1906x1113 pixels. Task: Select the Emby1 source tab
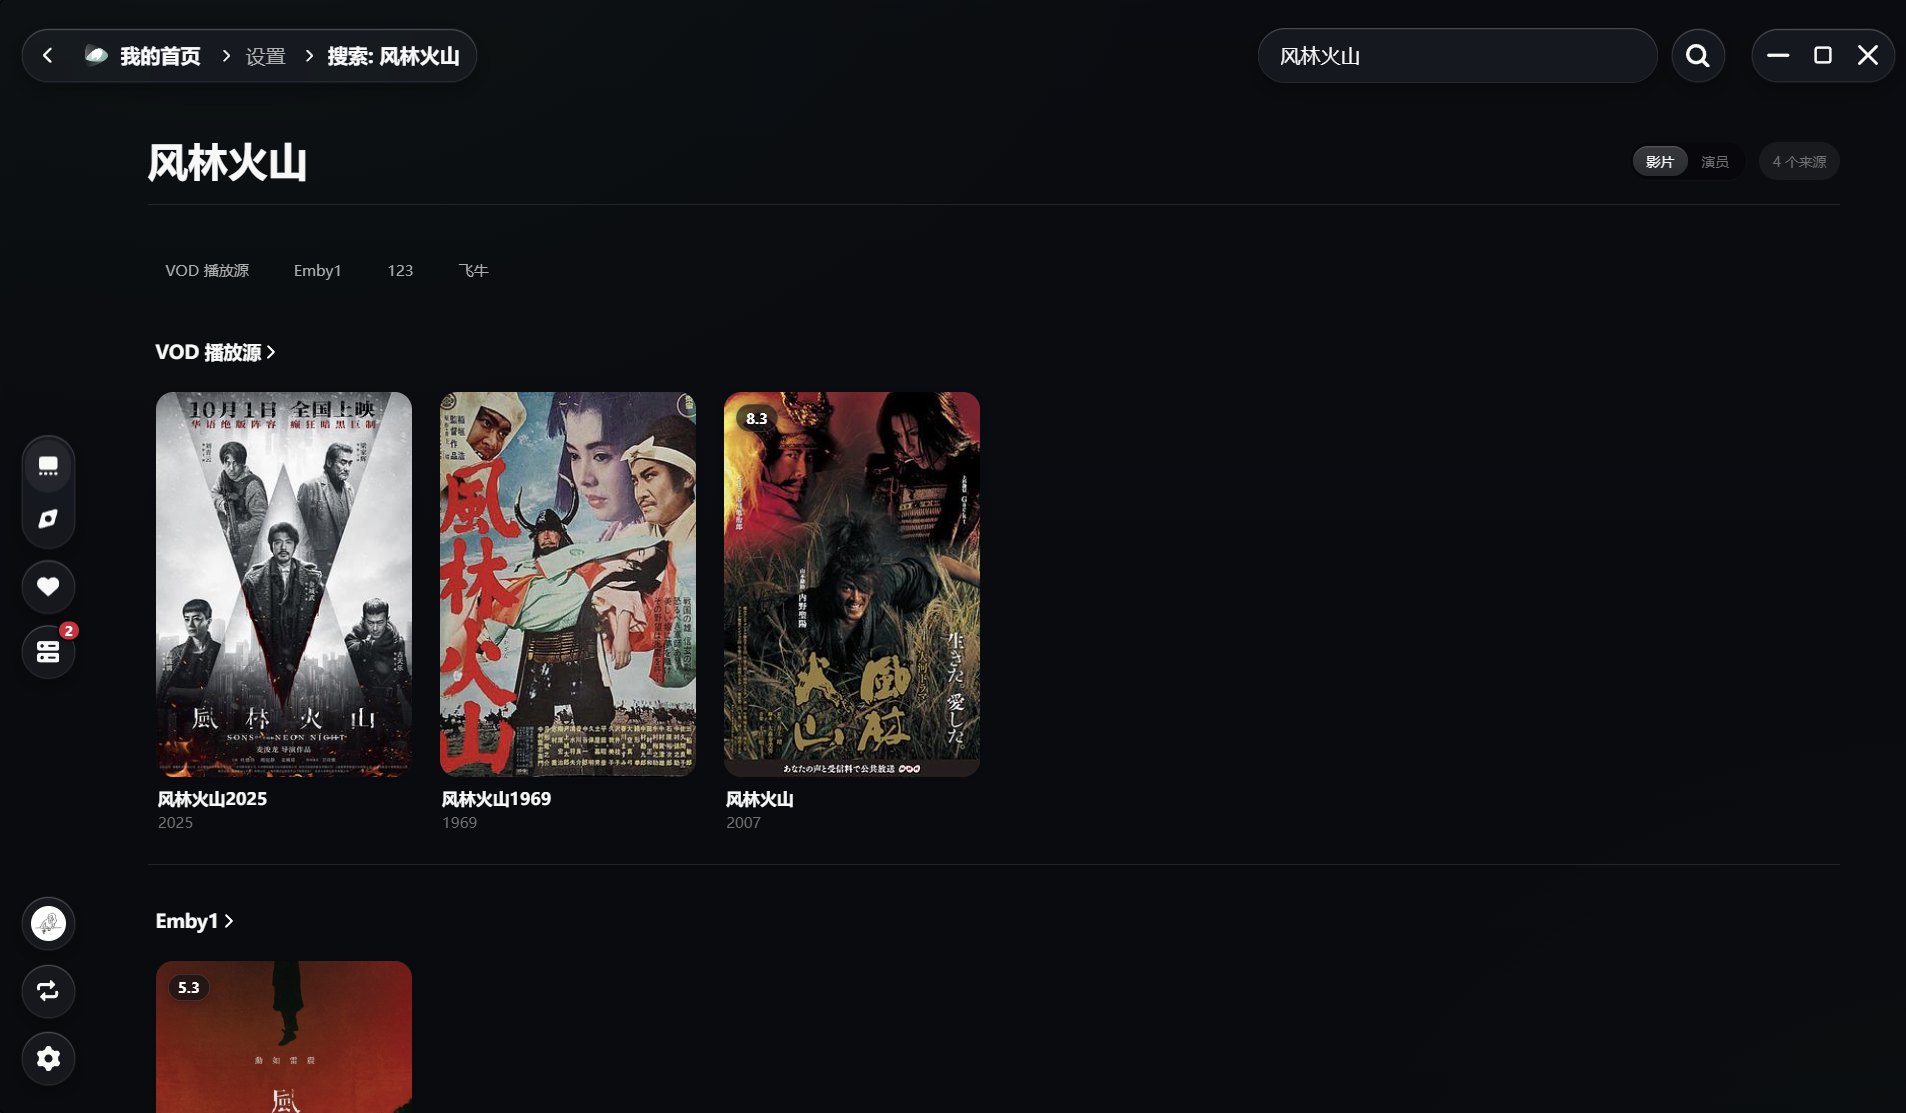click(317, 270)
